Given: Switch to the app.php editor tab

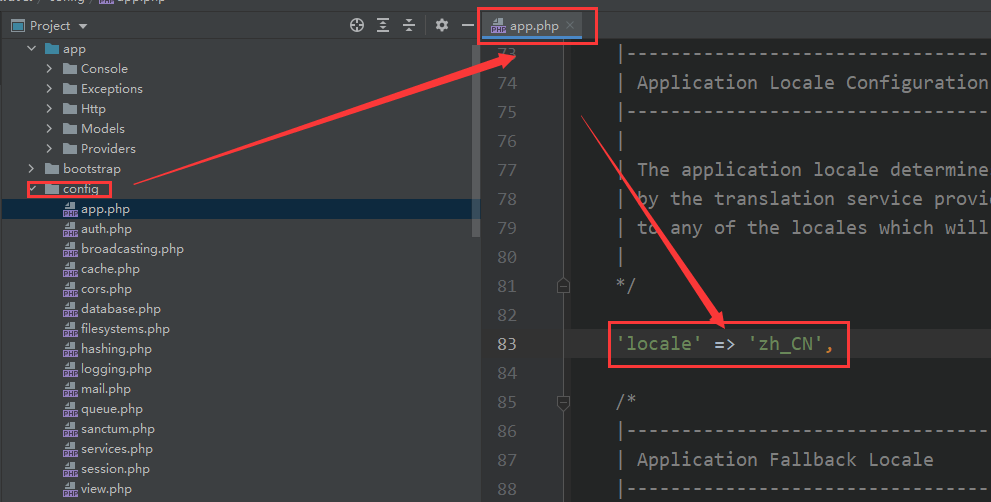Looking at the screenshot, I should point(533,26).
